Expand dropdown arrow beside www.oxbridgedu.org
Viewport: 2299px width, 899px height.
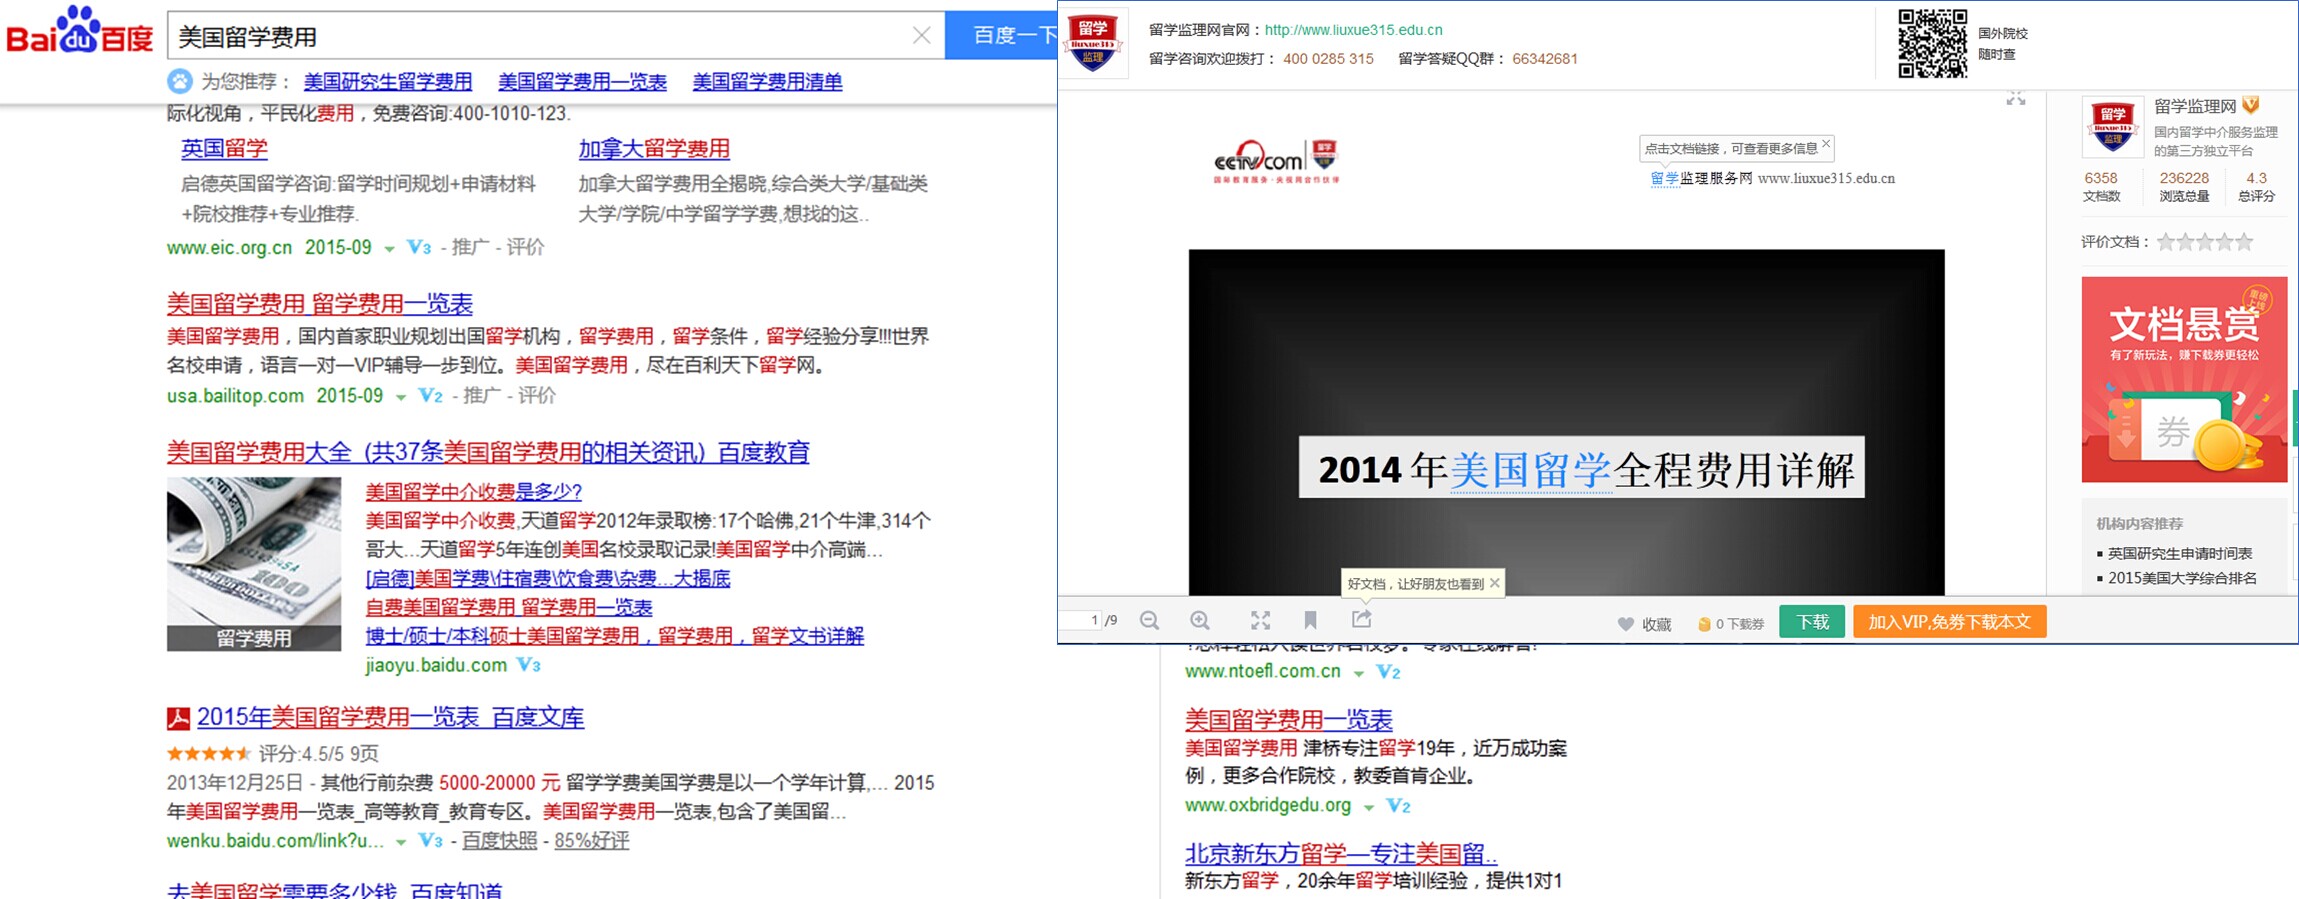(x=1368, y=807)
